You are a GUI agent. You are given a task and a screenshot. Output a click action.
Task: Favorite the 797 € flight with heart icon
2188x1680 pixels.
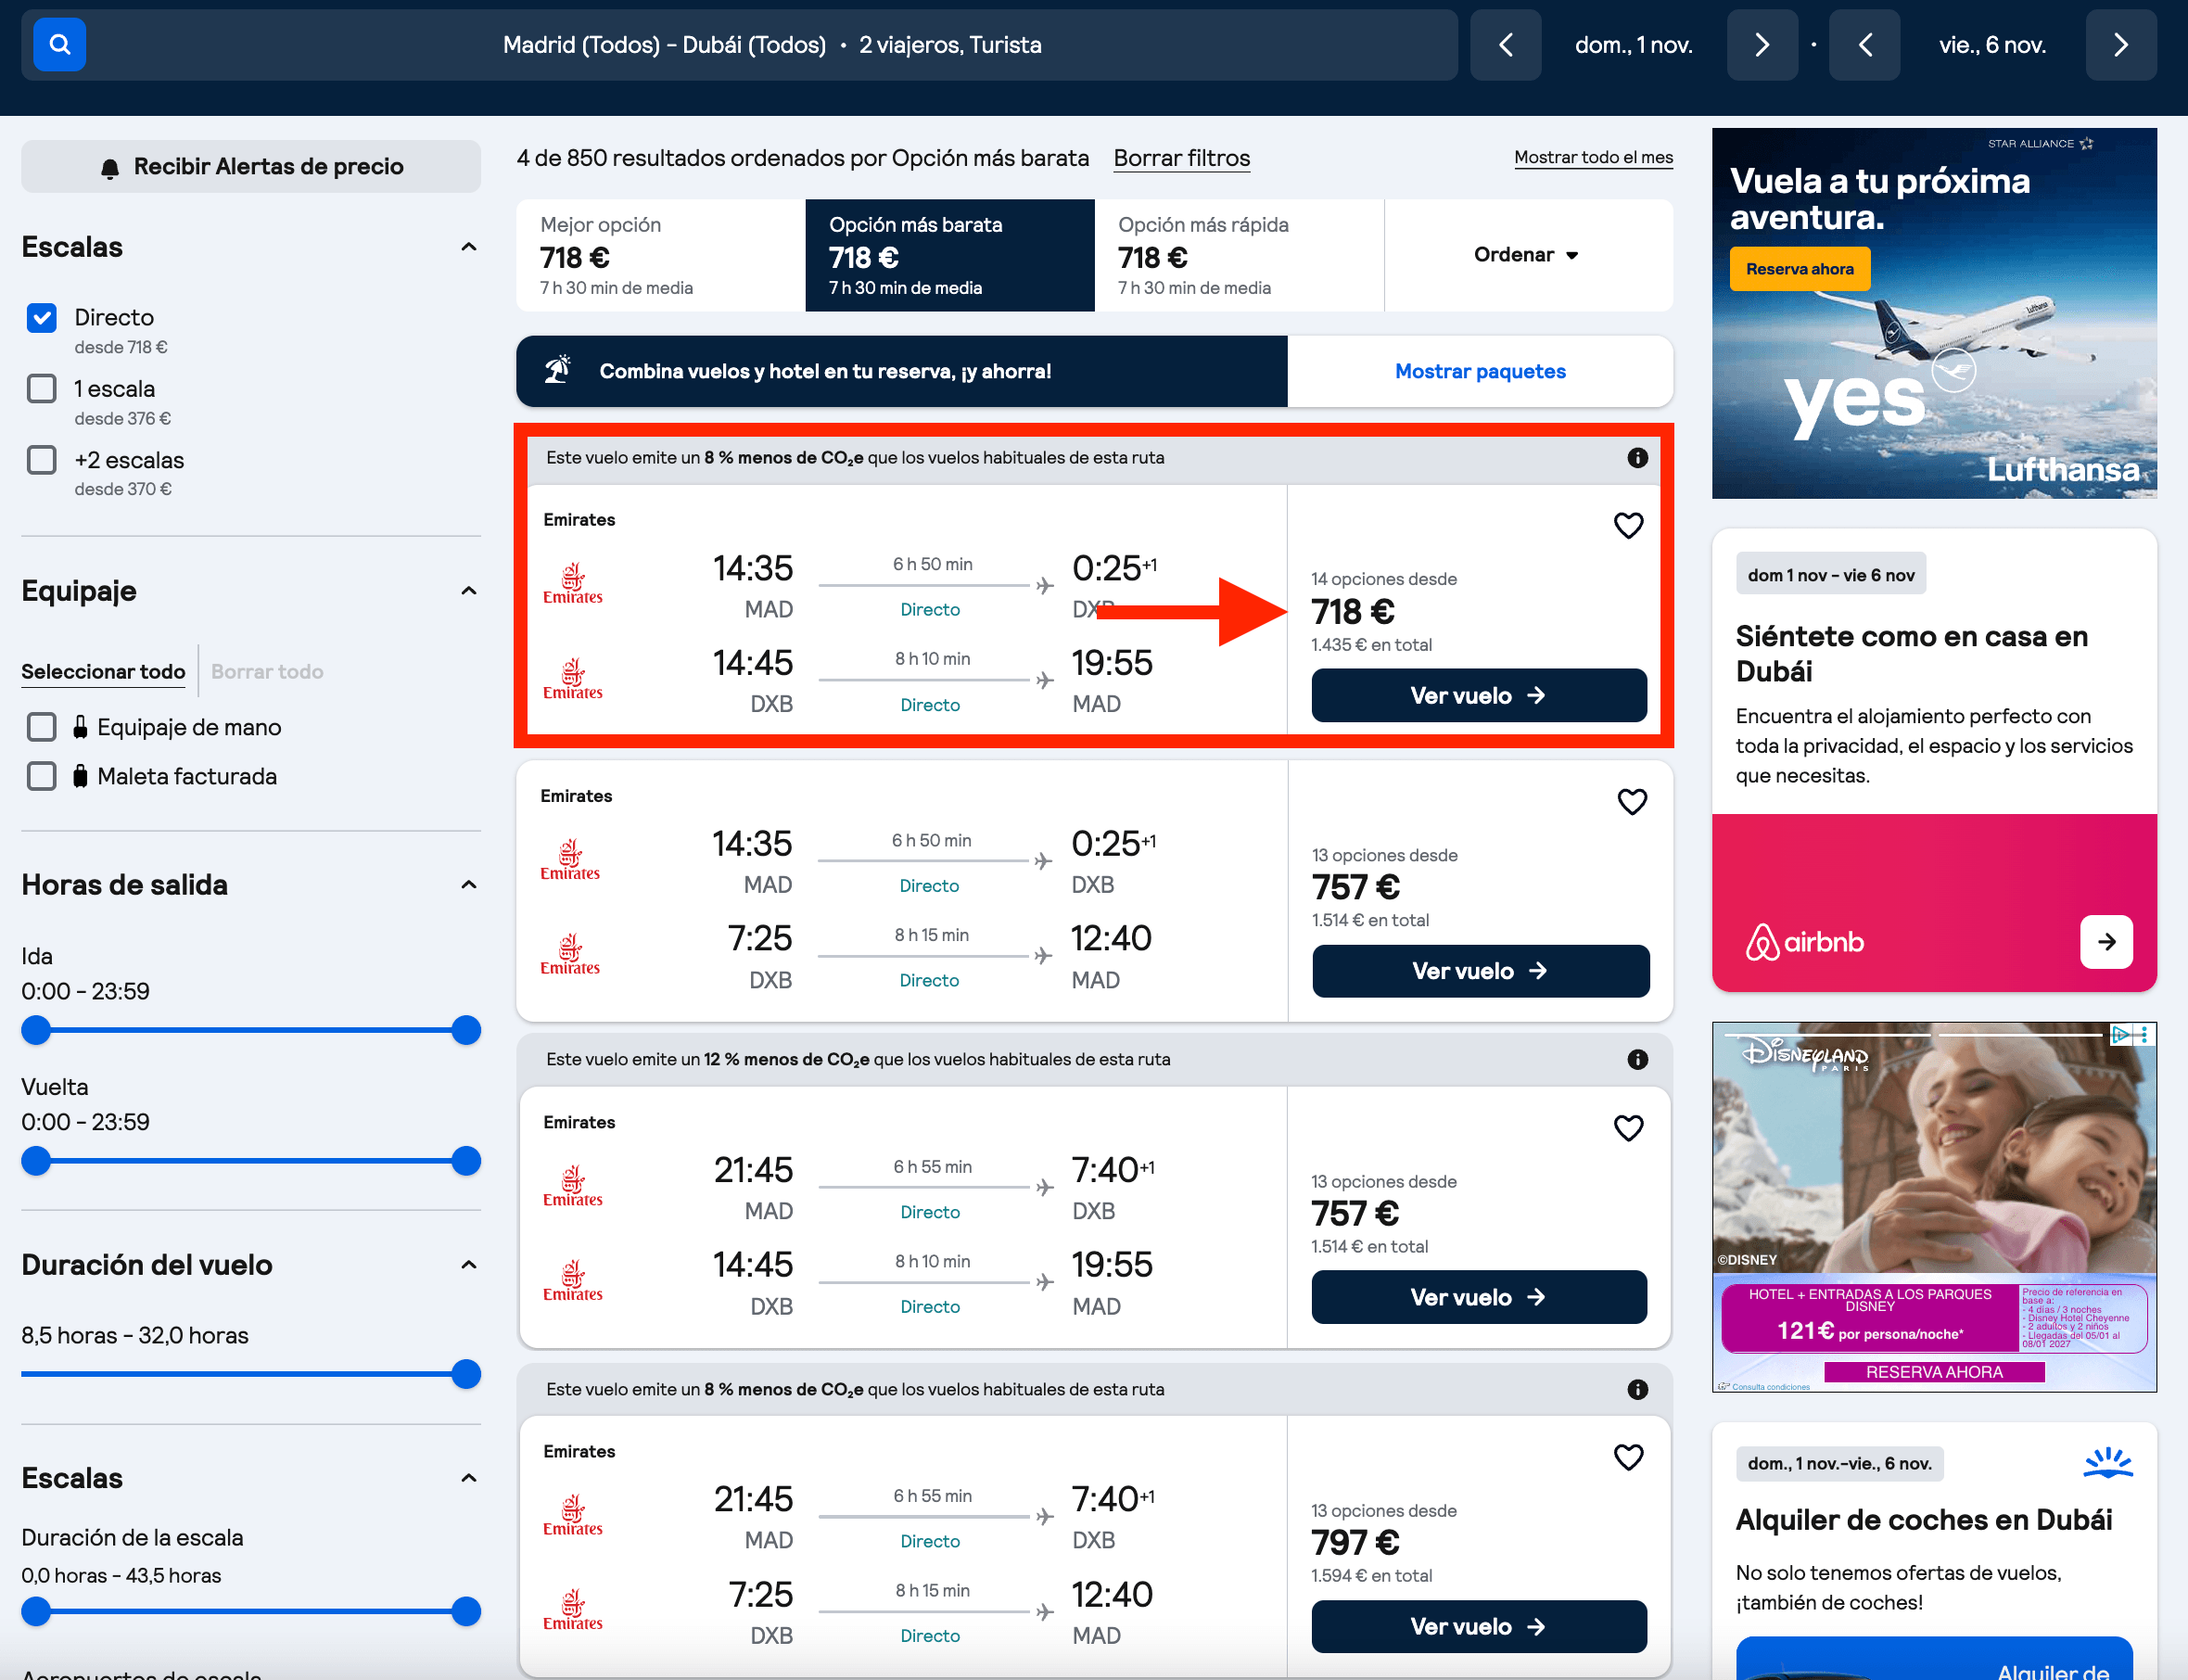pos(1628,1457)
